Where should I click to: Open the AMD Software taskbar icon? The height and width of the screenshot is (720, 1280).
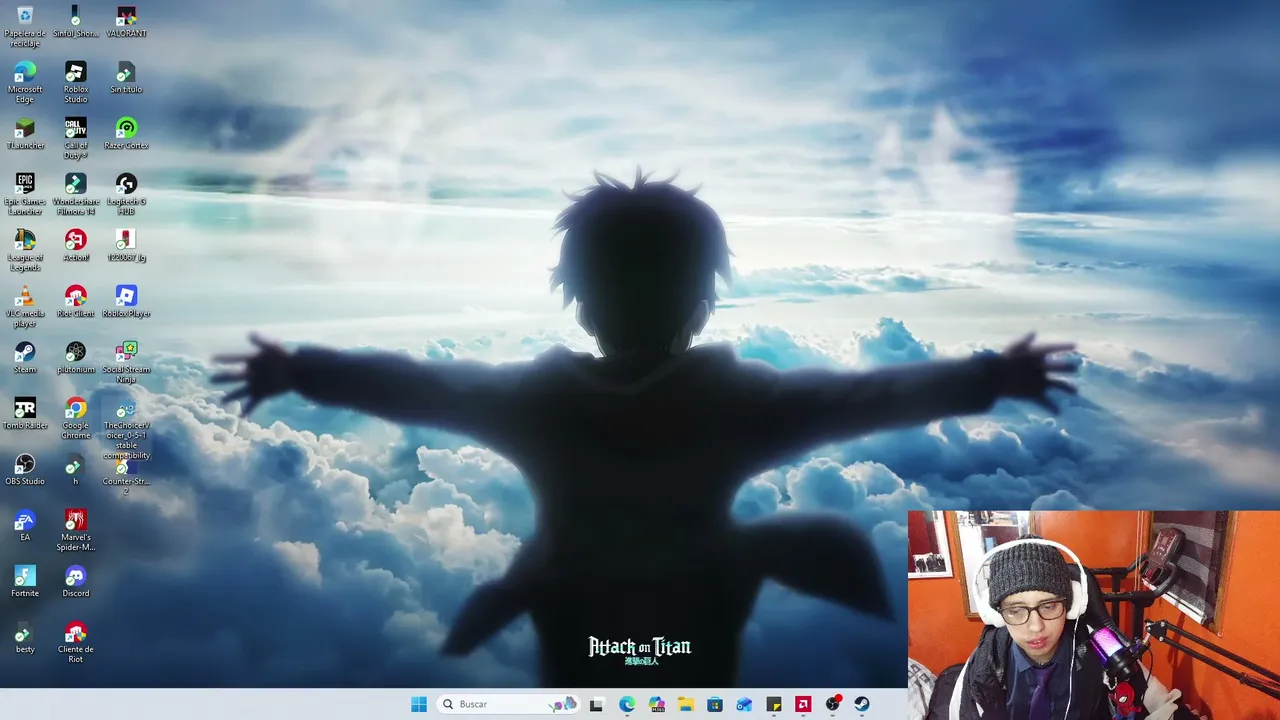pos(803,704)
